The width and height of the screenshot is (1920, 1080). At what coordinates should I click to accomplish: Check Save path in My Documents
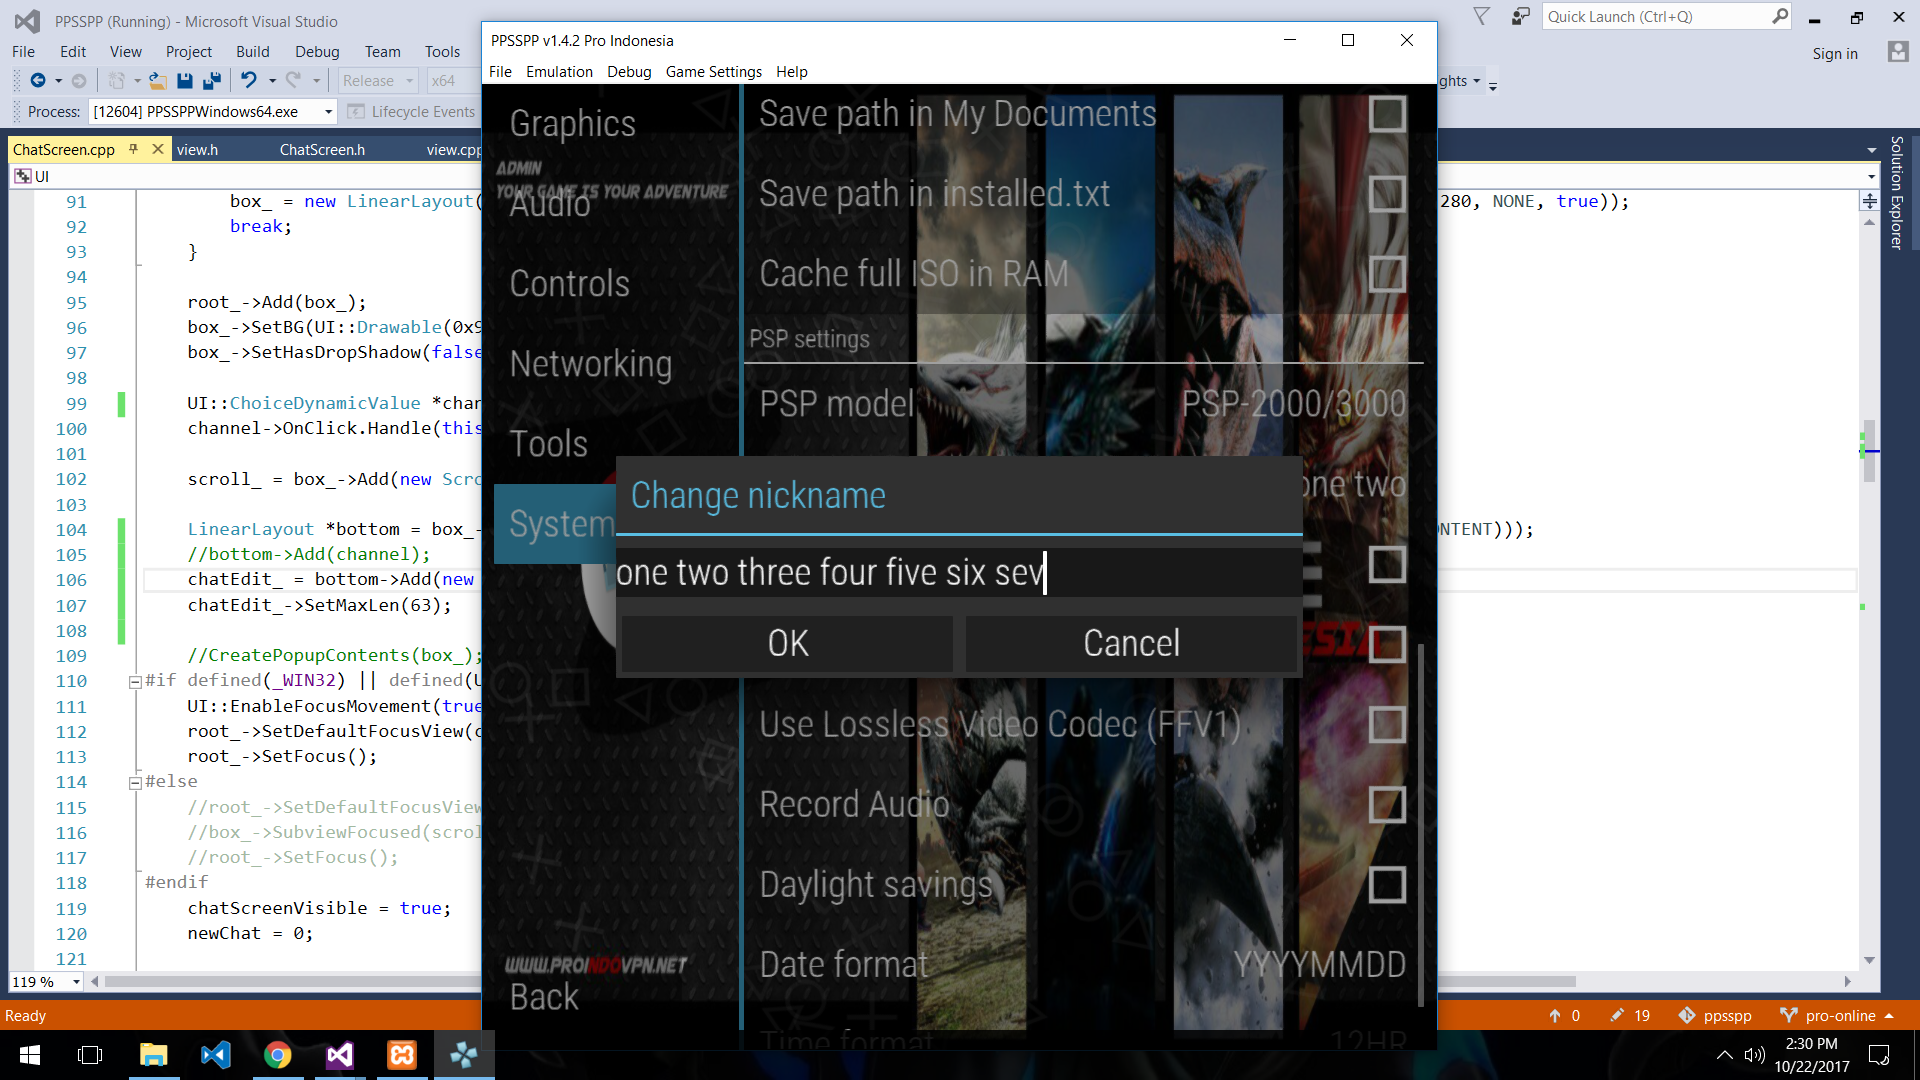coord(1387,113)
